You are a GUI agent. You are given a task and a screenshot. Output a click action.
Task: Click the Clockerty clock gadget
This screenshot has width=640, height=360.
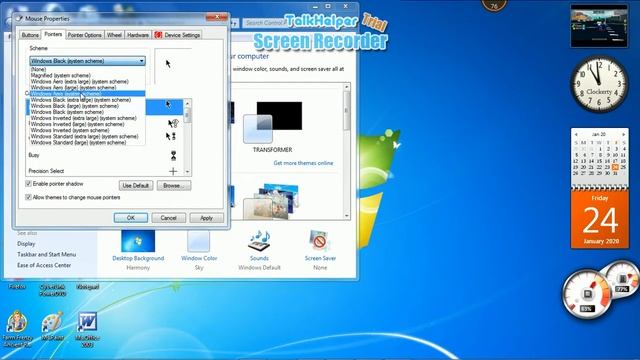(599, 84)
